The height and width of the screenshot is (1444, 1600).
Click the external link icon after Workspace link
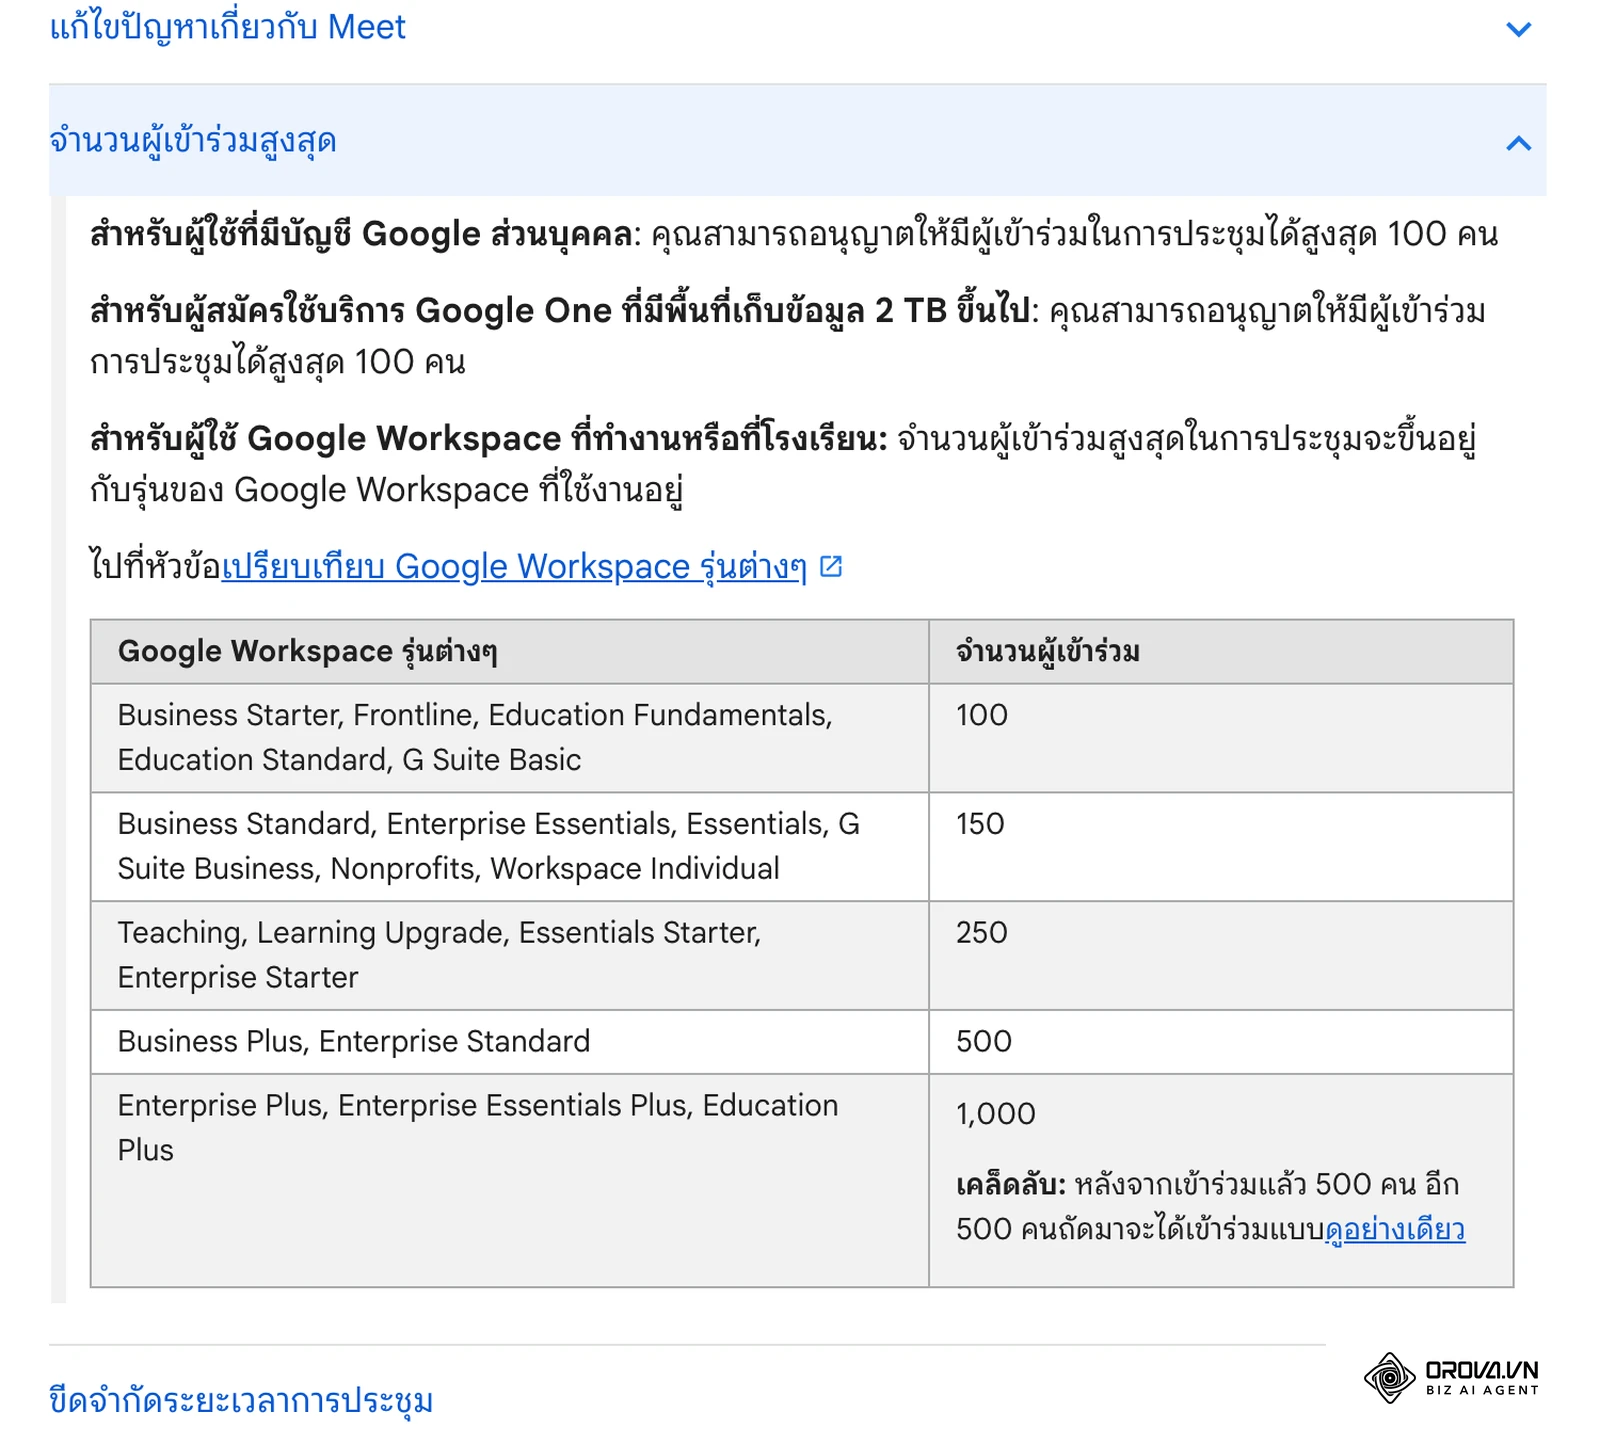[x=831, y=567]
